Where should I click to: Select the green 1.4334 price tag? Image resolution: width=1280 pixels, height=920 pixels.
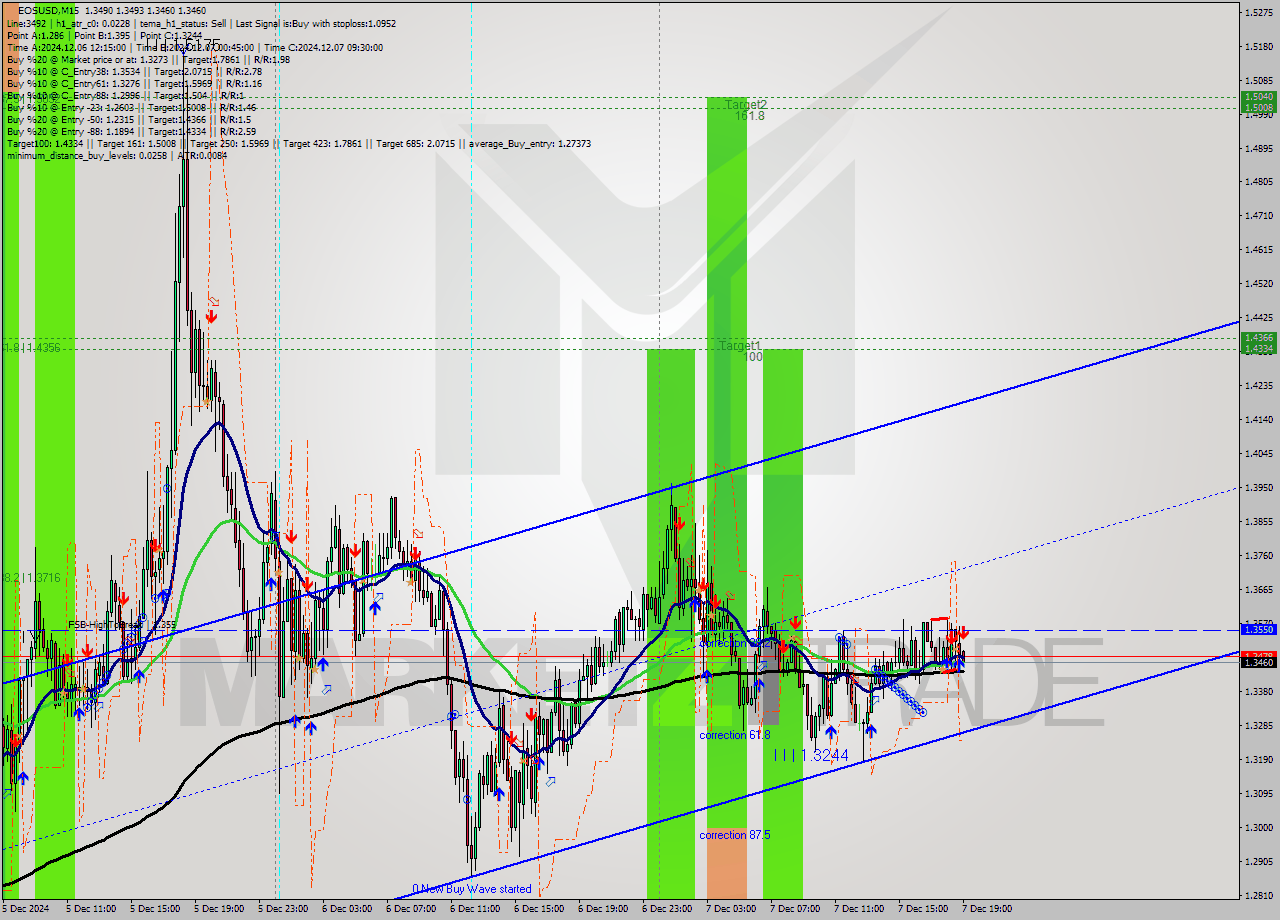[1257, 347]
